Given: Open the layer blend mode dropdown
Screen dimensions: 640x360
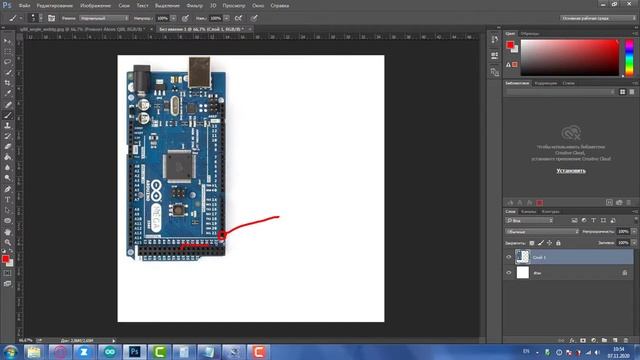Looking at the screenshot, I should pos(542,231).
